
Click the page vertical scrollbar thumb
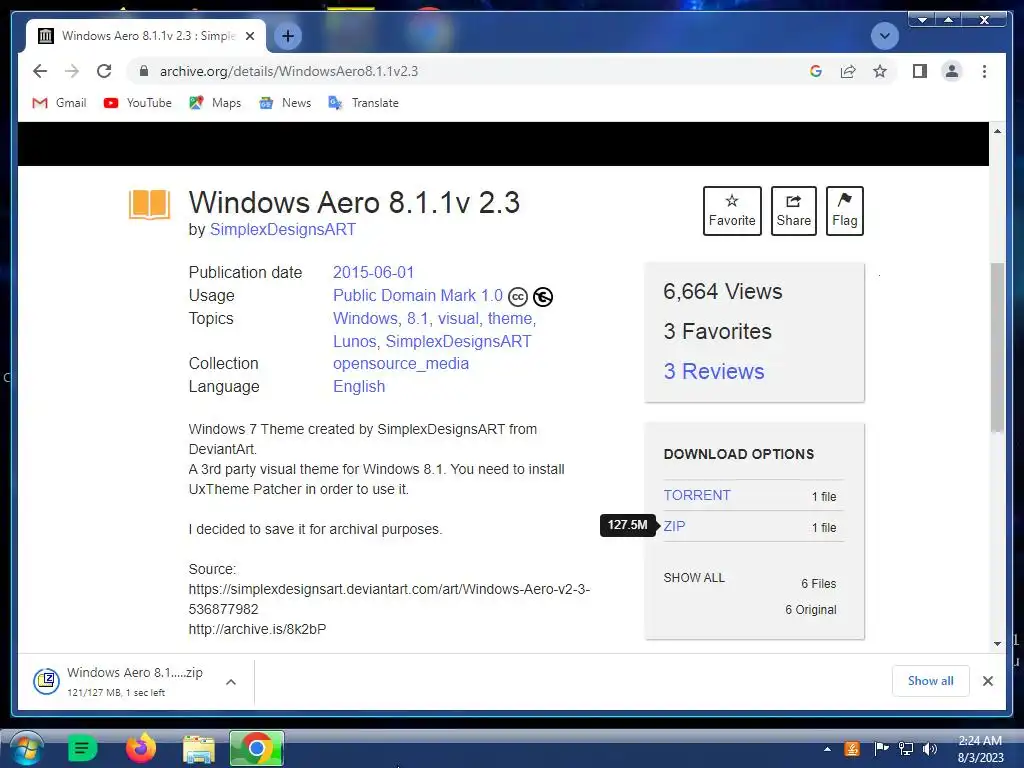pos(997,347)
